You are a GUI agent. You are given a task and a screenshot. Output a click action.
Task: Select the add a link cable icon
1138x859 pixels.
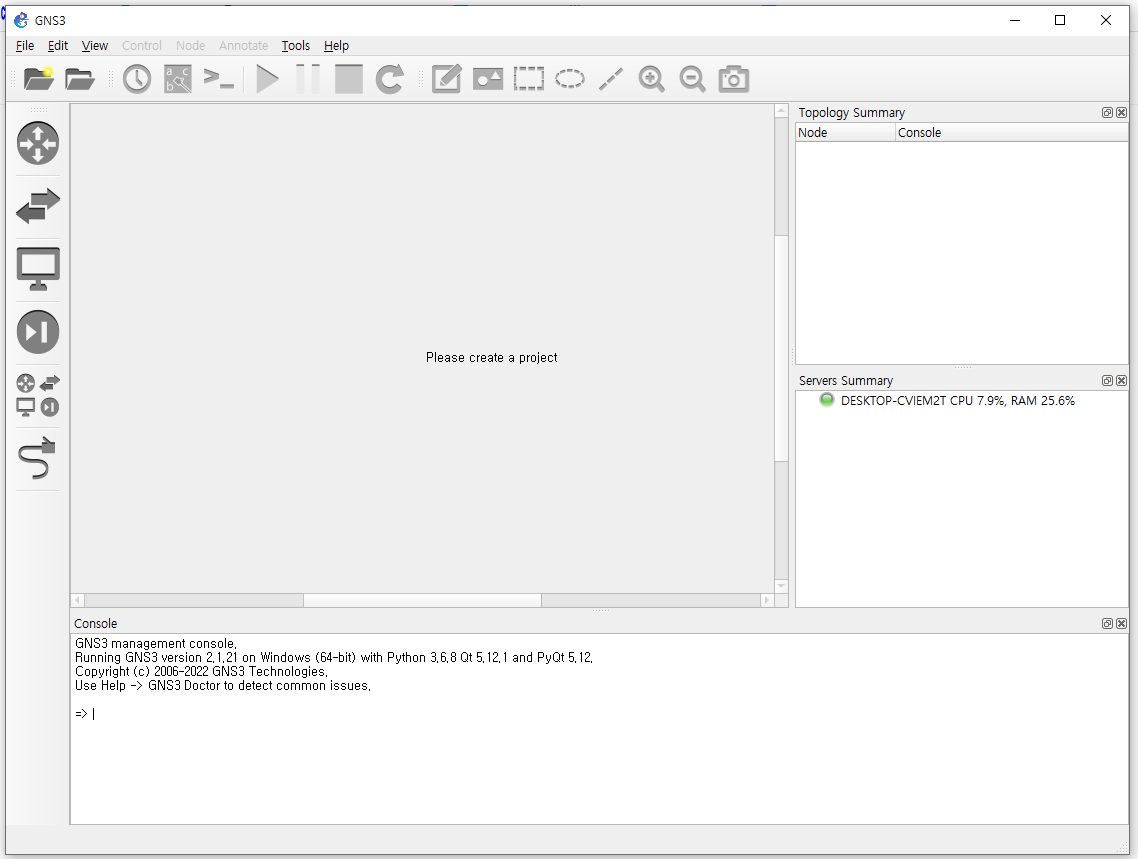click(38, 458)
